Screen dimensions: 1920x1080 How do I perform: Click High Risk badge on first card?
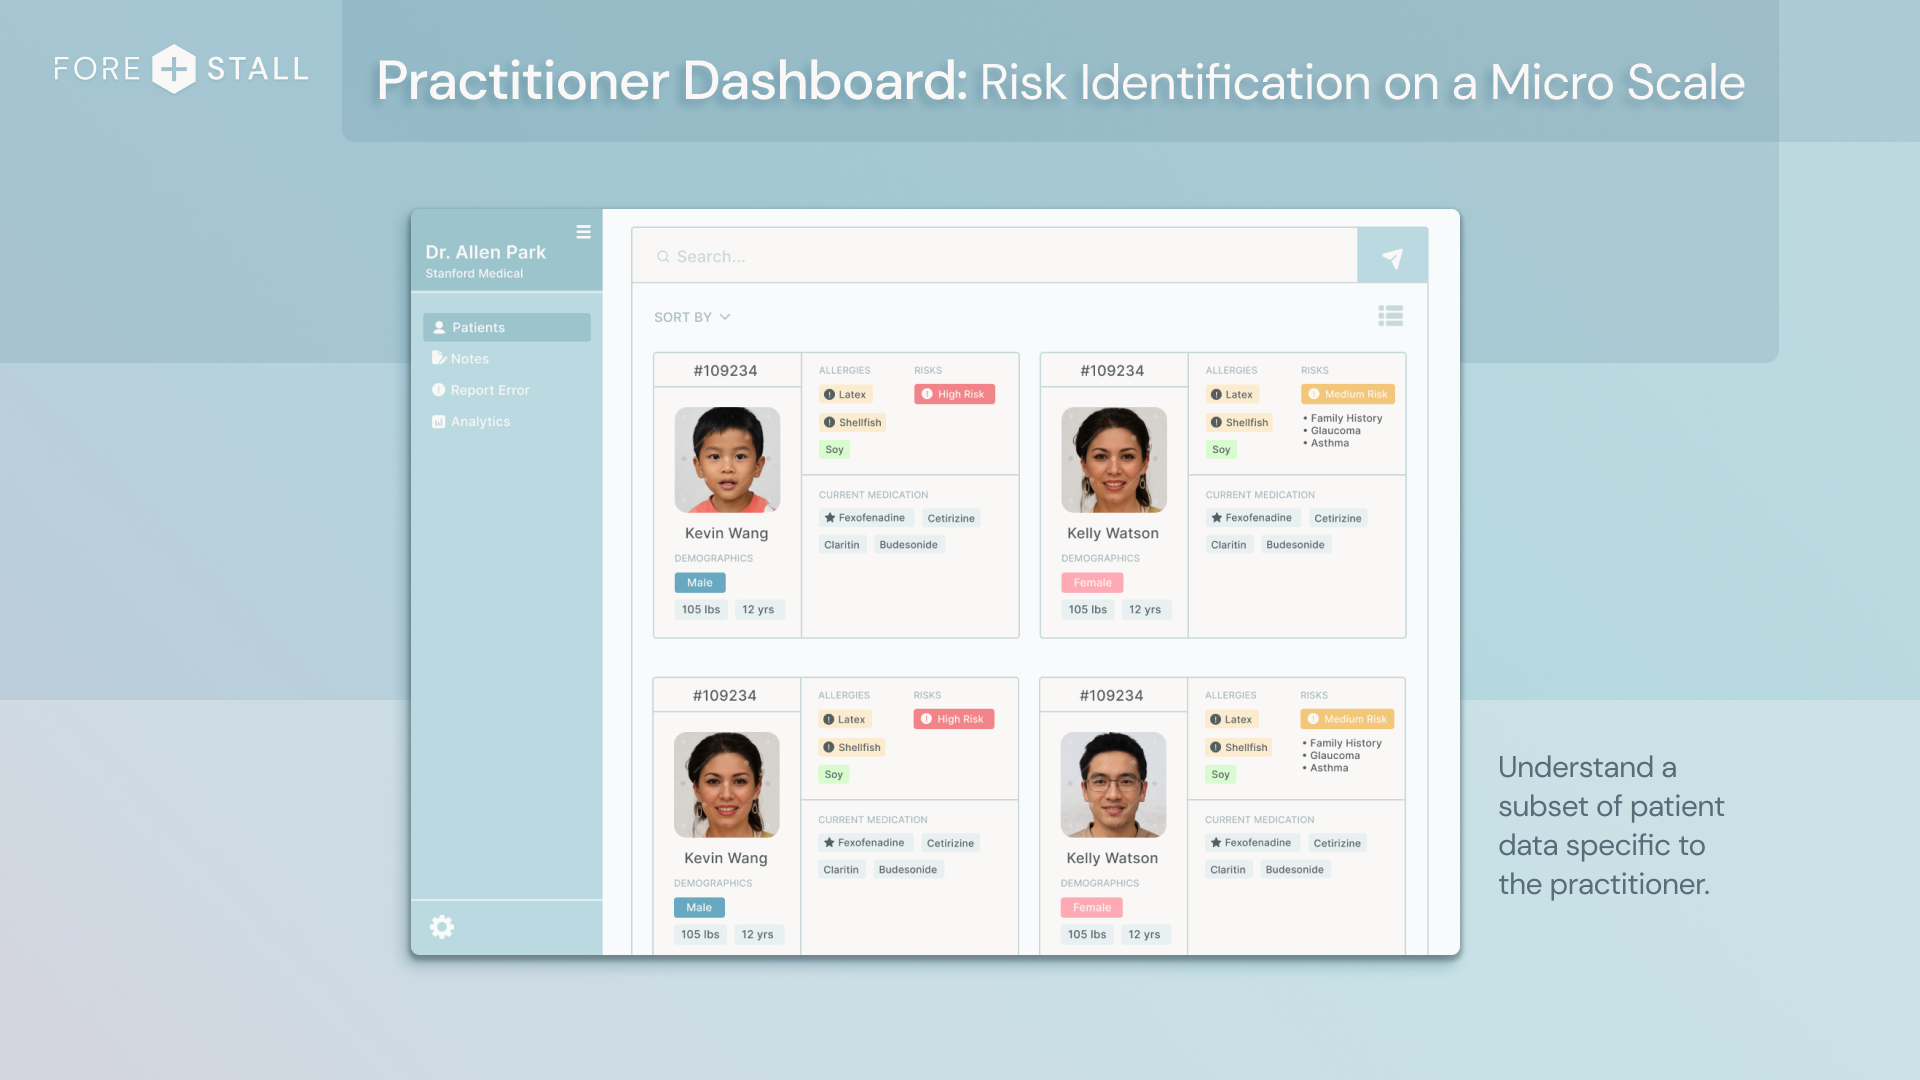pyautogui.click(x=954, y=394)
